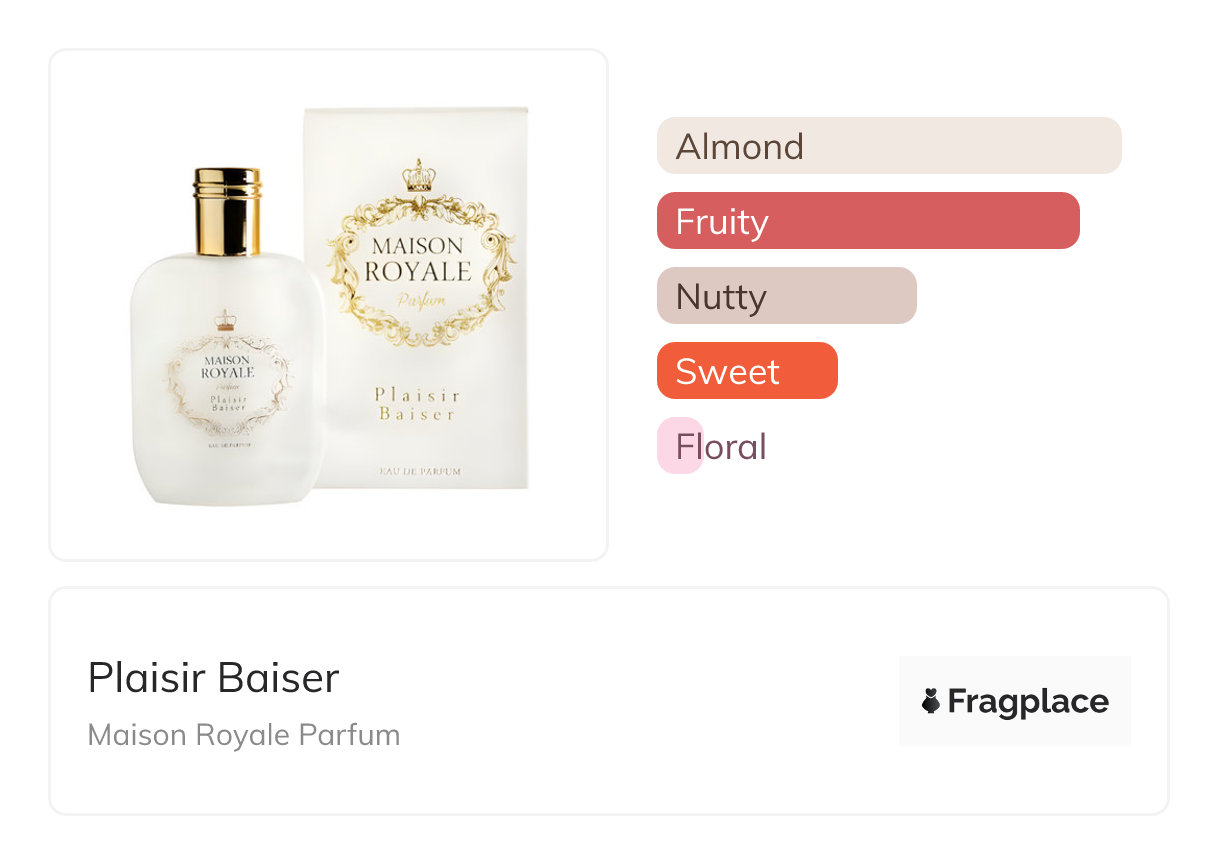1218x864 pixels.
Task: Click the Fragplace logo button
Action: coord(1014,701)
